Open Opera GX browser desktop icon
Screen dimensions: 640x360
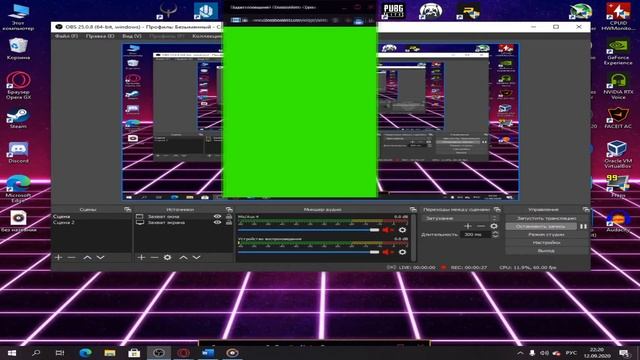18,85
